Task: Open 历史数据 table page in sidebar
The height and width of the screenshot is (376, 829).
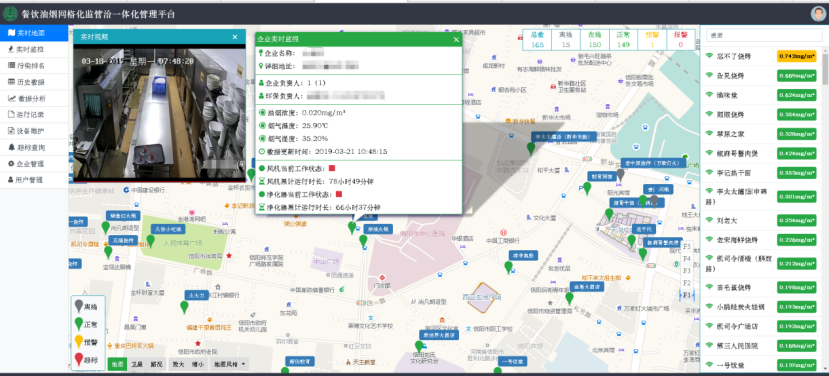Action: pyautogui.click(x=34, y=82)
